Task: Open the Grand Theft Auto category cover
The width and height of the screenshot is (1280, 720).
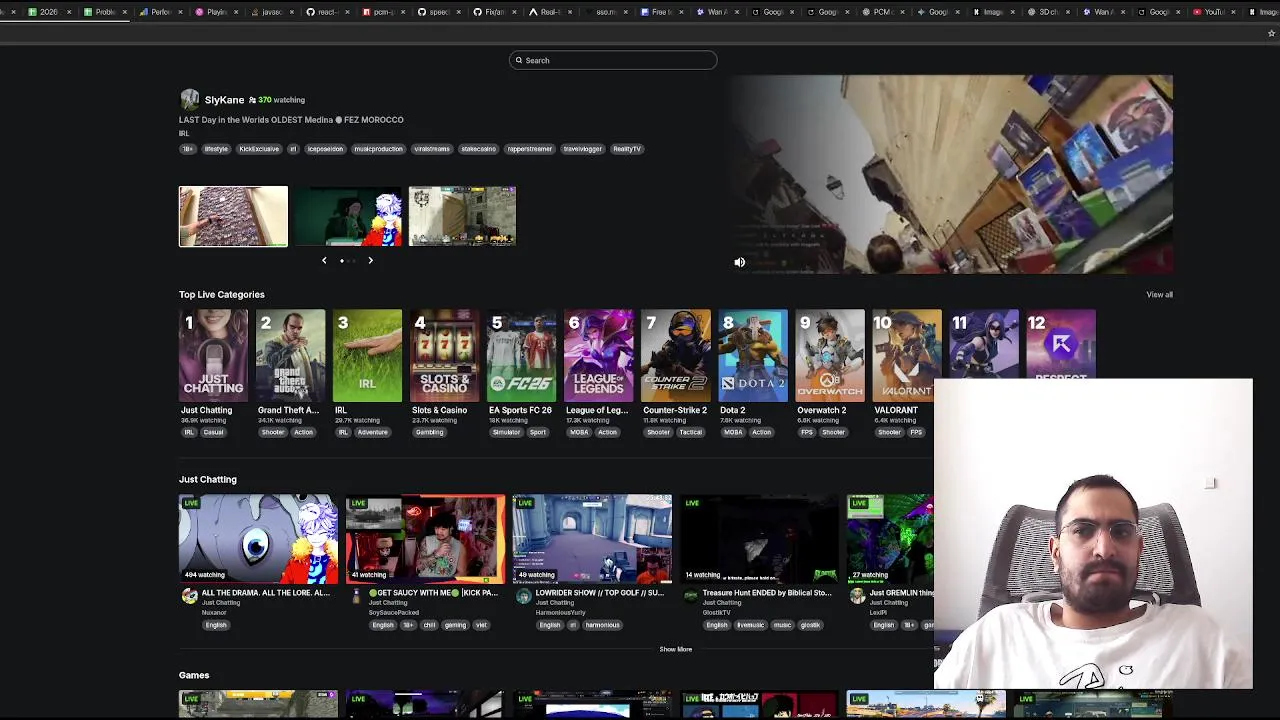Action: [x=290, y=355]
